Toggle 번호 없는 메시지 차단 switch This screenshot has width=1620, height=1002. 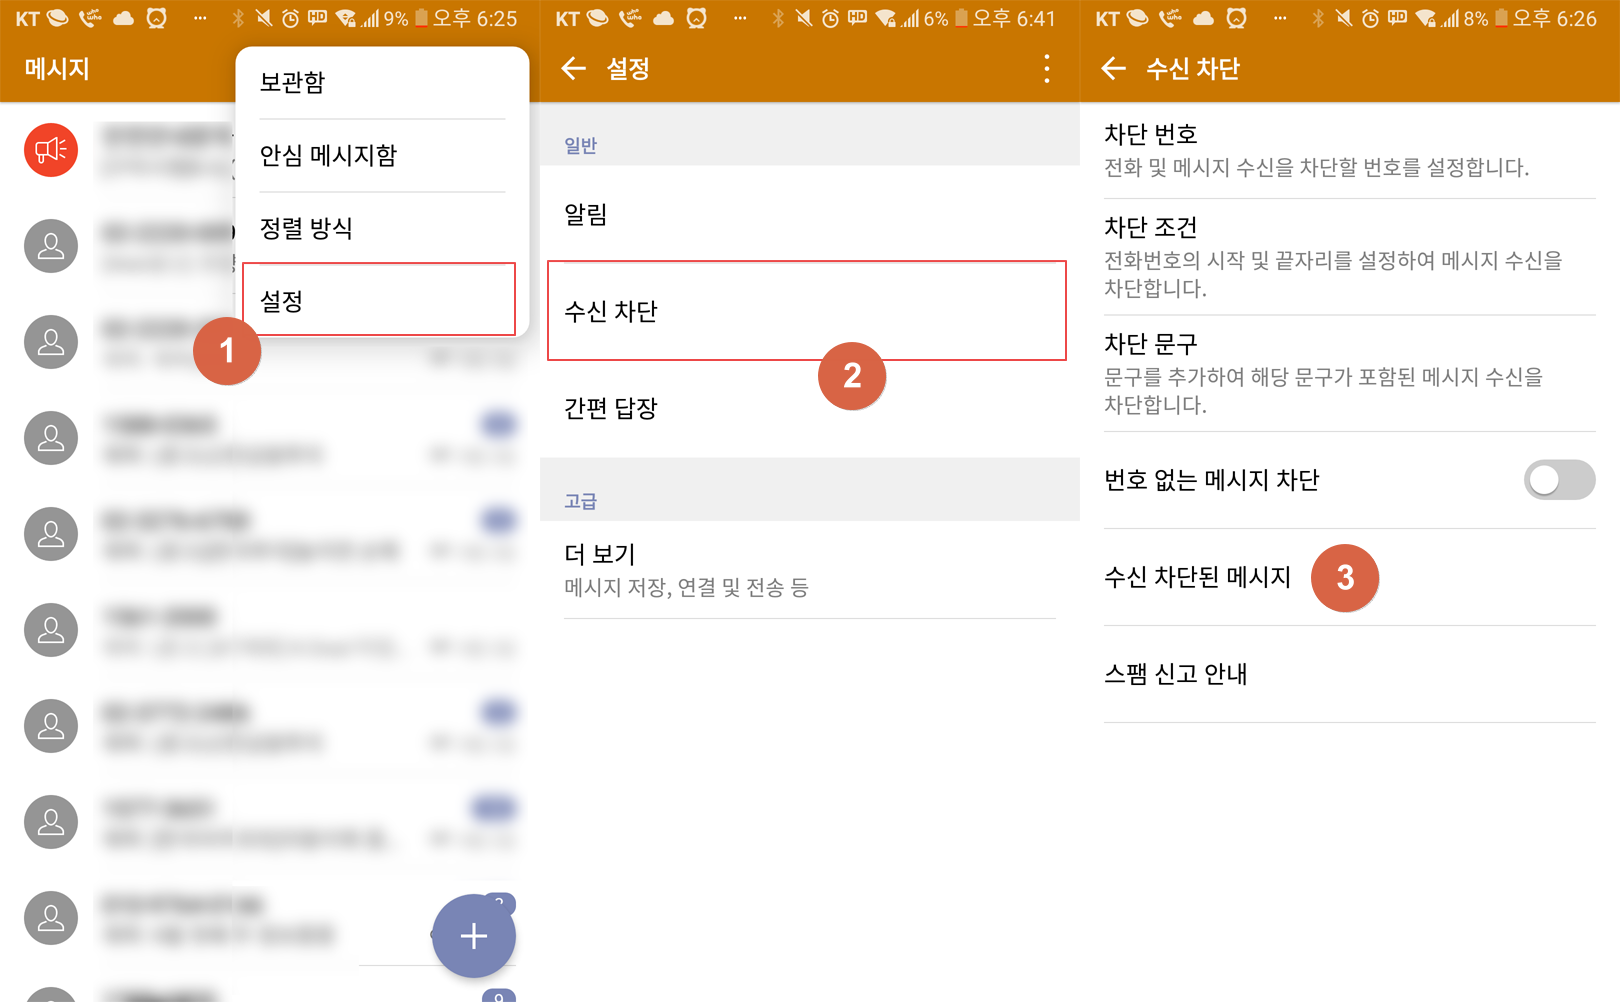click(1559, 480)
